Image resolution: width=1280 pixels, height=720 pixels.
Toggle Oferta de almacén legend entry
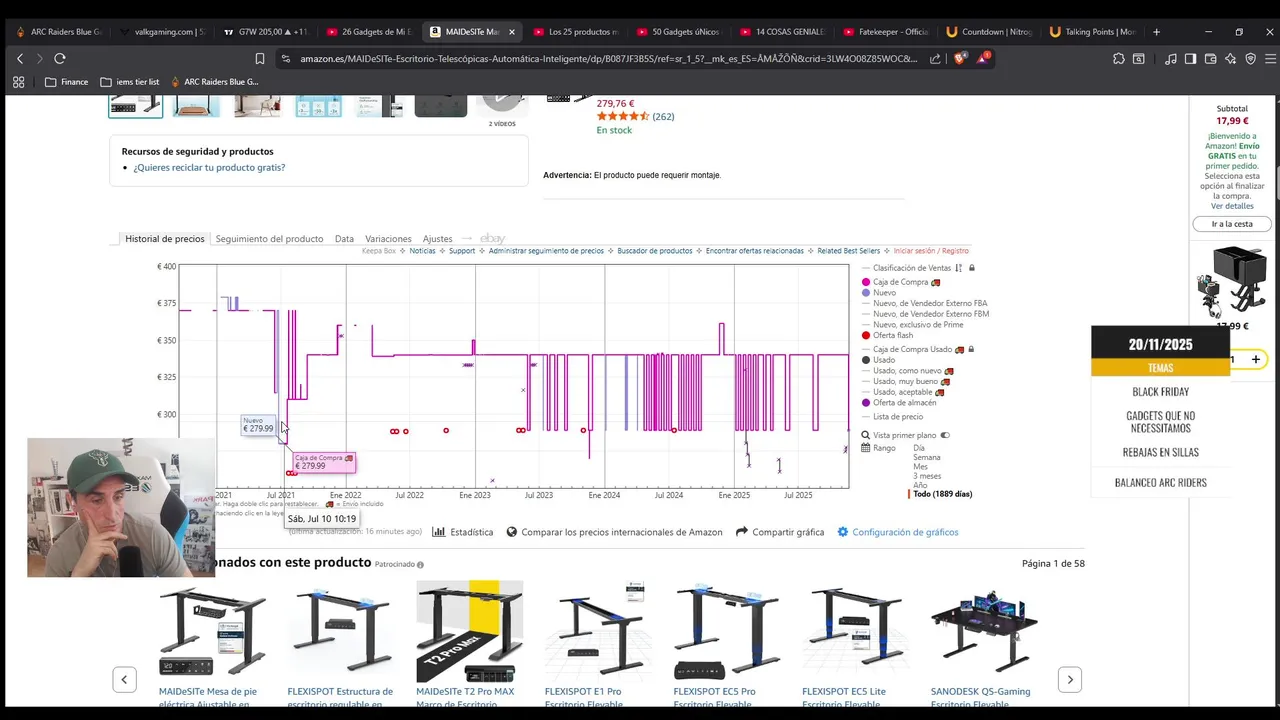(899, 402)
